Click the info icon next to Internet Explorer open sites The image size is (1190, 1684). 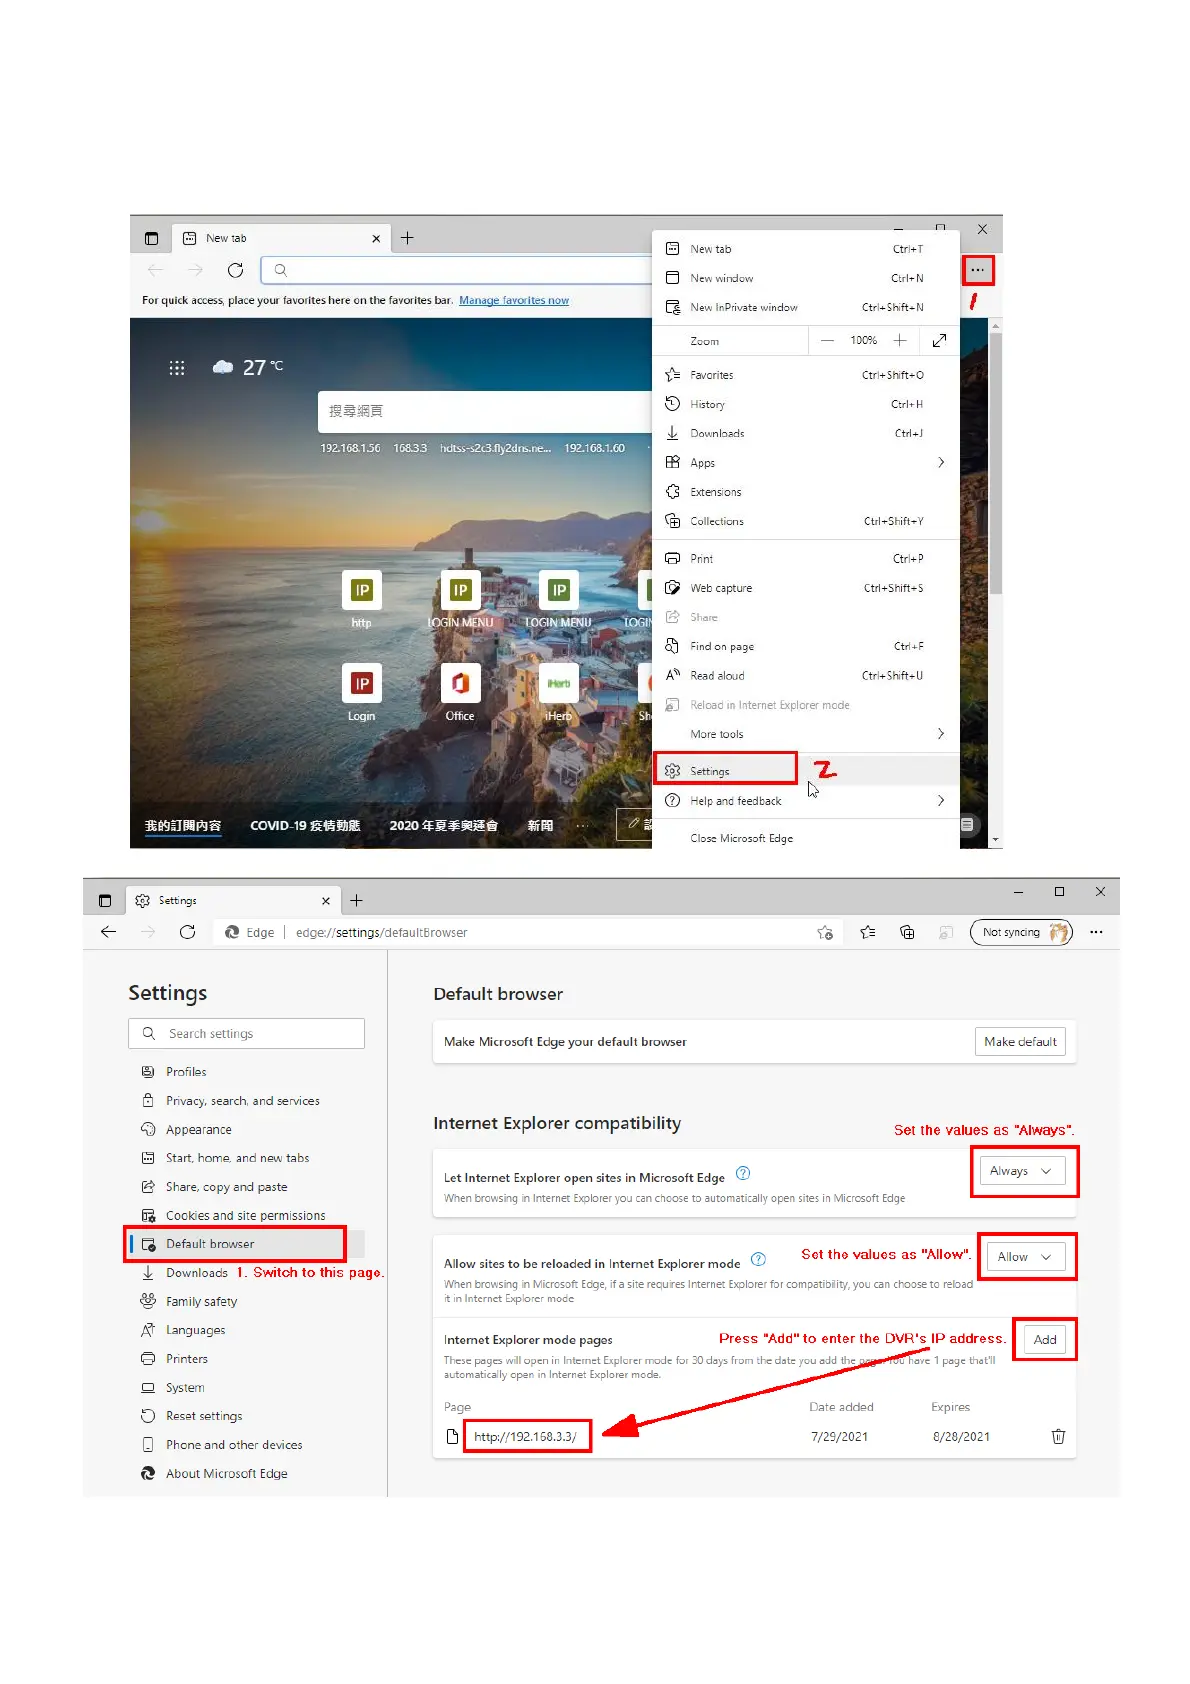point(743,1174)
